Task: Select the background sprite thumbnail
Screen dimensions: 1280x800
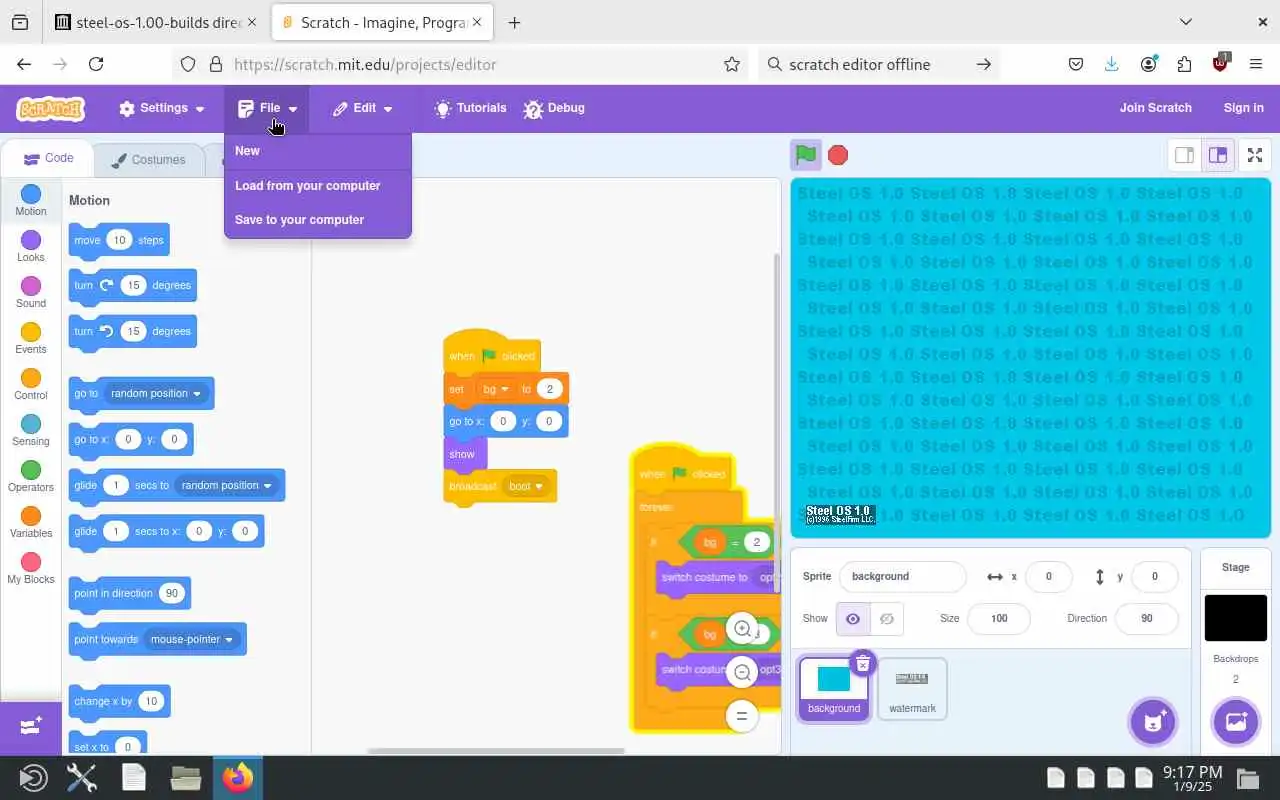Action: tap(833, 688)
